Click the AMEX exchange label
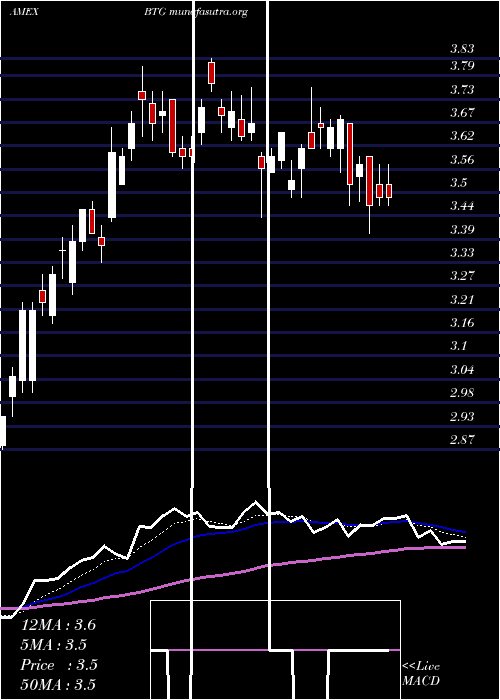The image size is (500, 700). (x=24, y=12)
